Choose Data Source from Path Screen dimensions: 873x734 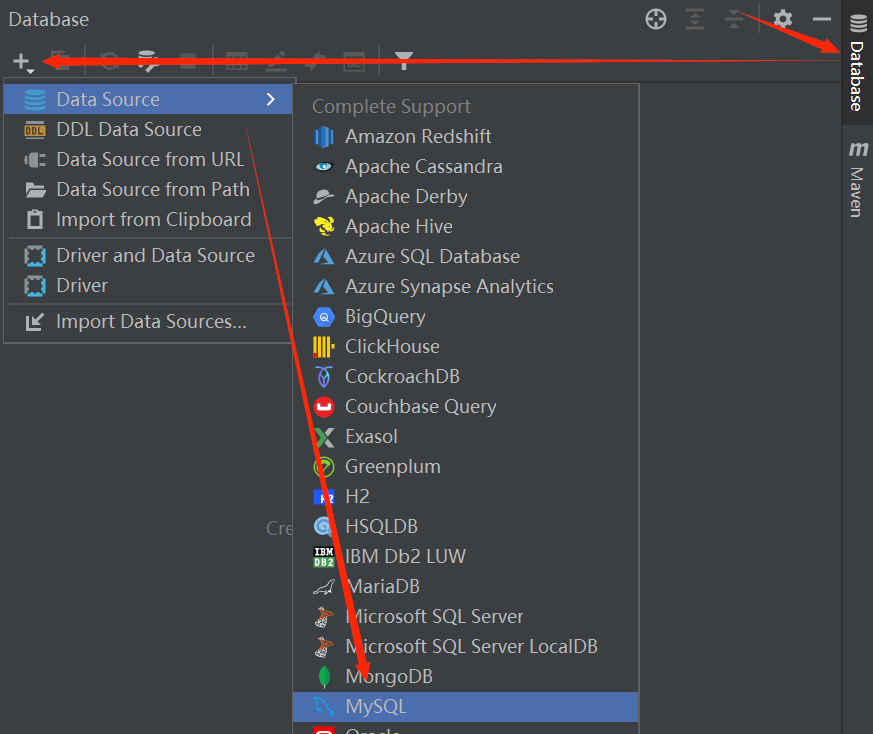point(148,190)
